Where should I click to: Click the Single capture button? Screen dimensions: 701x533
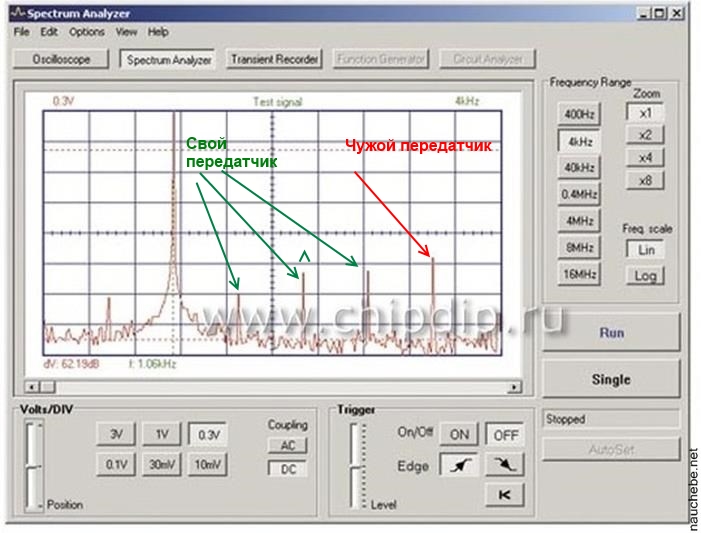click(x=611, y=379)
